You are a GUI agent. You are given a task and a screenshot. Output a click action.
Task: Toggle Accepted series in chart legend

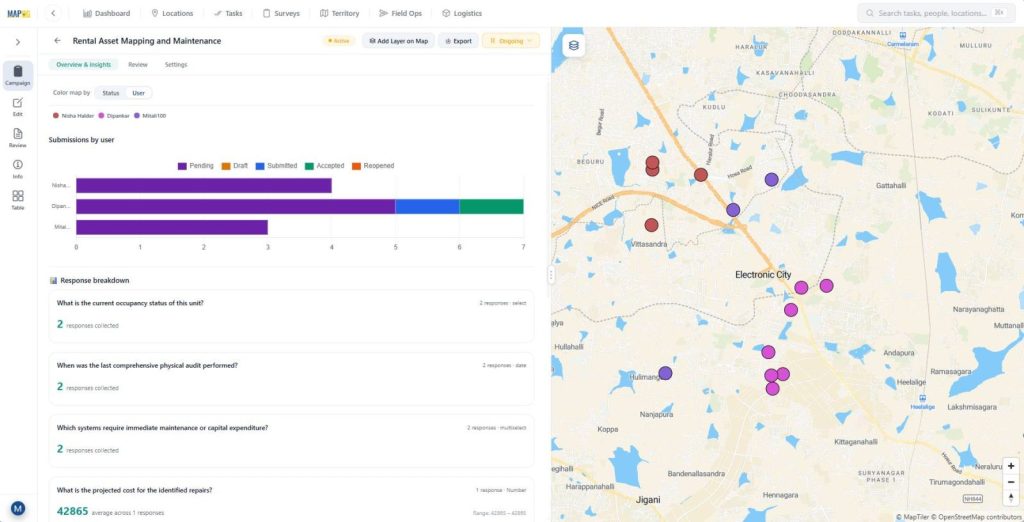[x=325, y=166]
